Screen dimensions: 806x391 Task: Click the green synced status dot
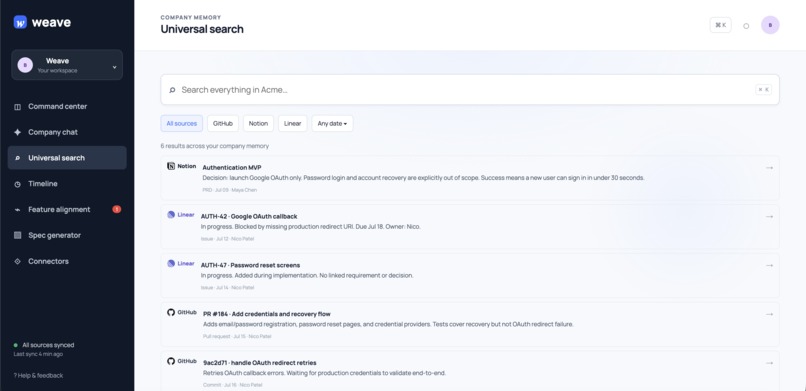click(15, 345)
